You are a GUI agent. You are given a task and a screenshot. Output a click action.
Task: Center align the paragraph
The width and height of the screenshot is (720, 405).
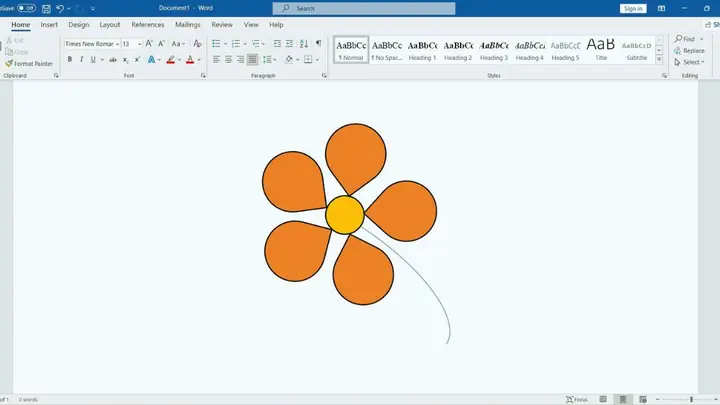228,60
